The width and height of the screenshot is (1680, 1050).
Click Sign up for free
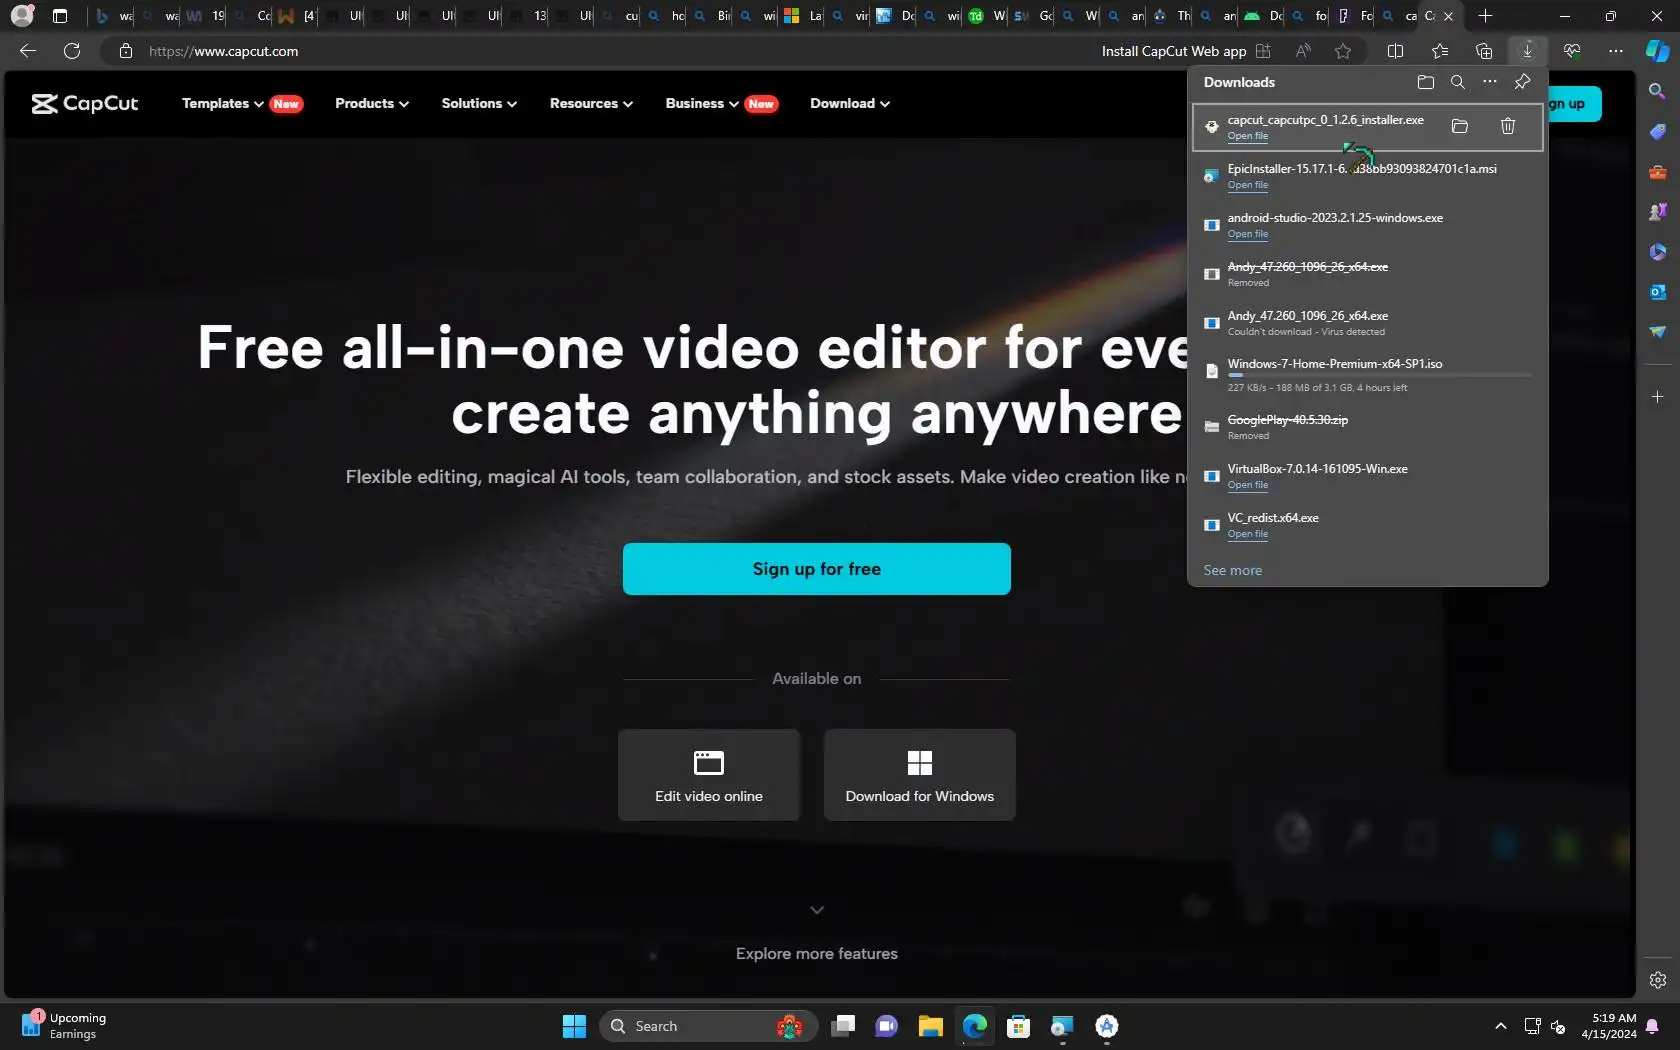(817, 569)
